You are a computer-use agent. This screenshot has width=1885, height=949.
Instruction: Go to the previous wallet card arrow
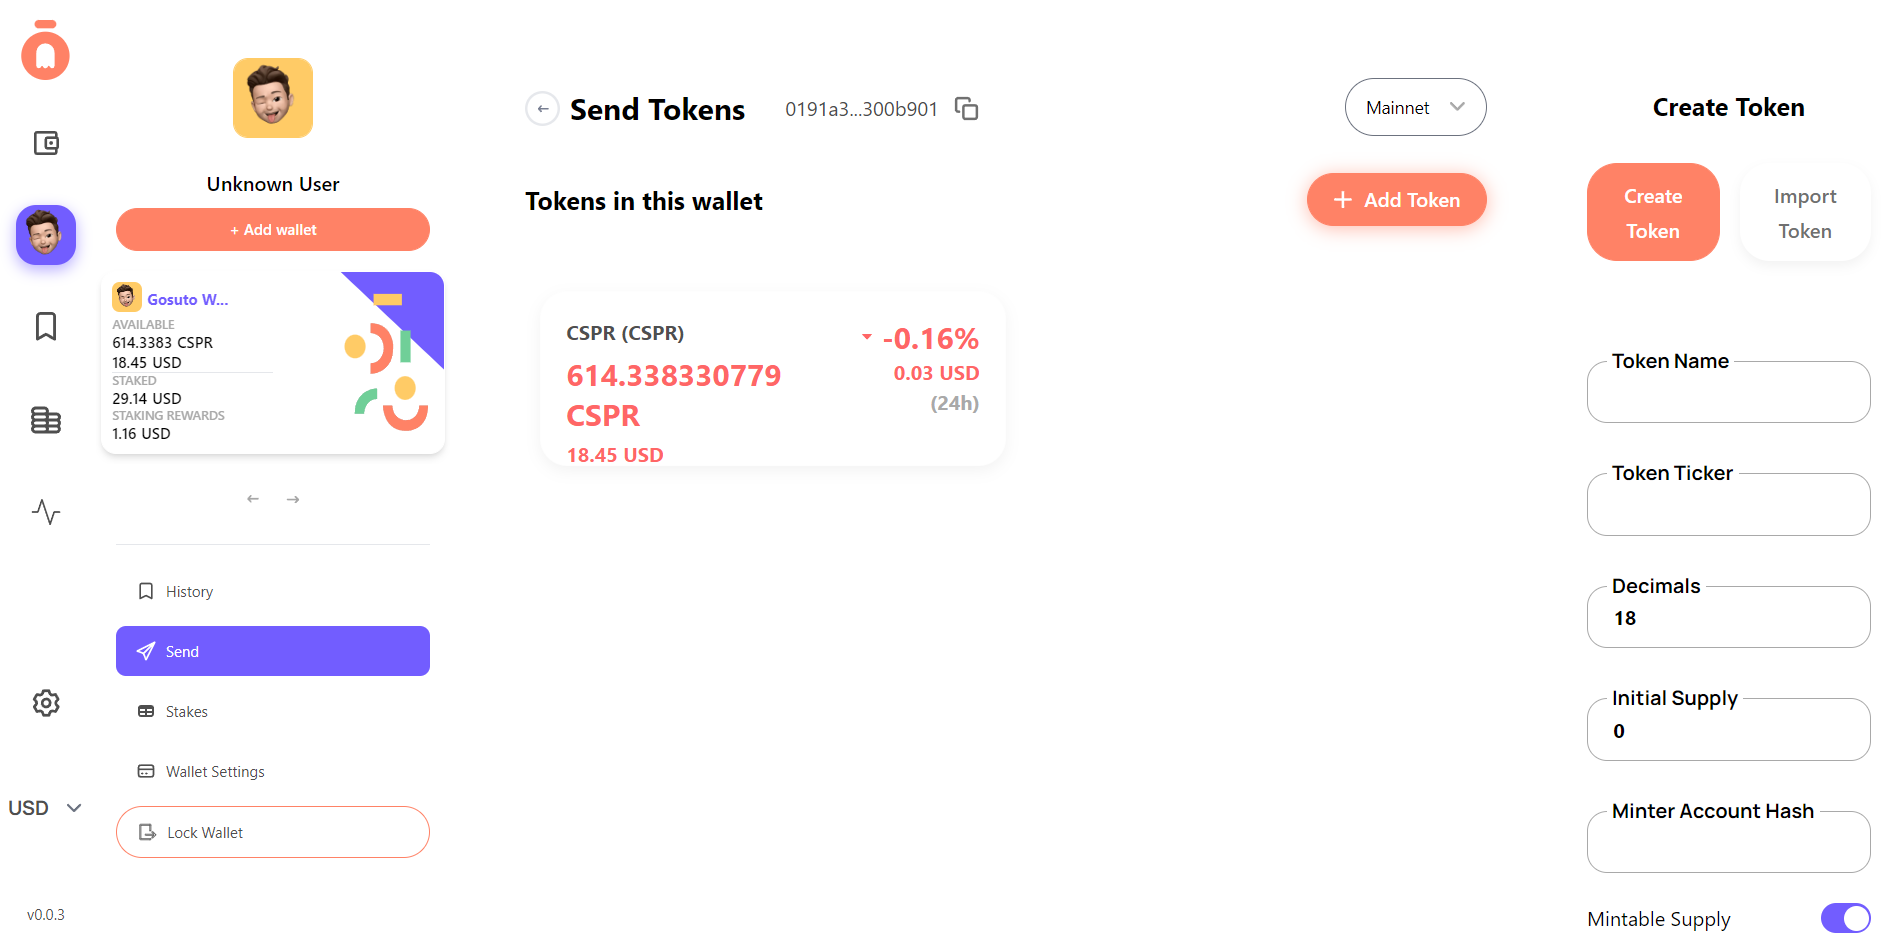tap(253, 499)
